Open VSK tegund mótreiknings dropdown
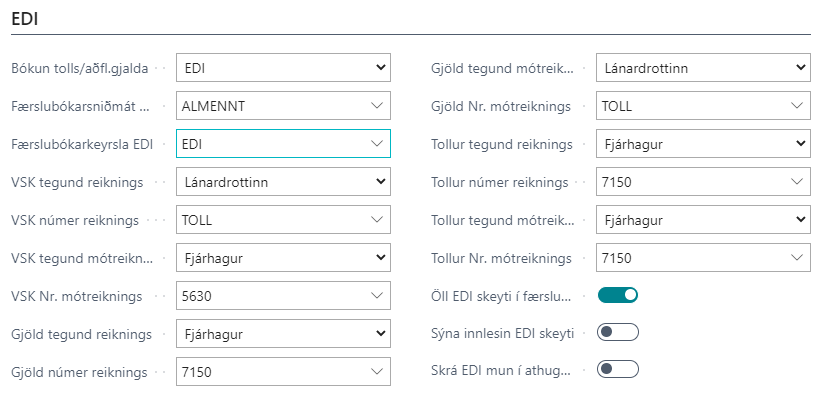This screenshot has height=406, width=822. [283, 258]
